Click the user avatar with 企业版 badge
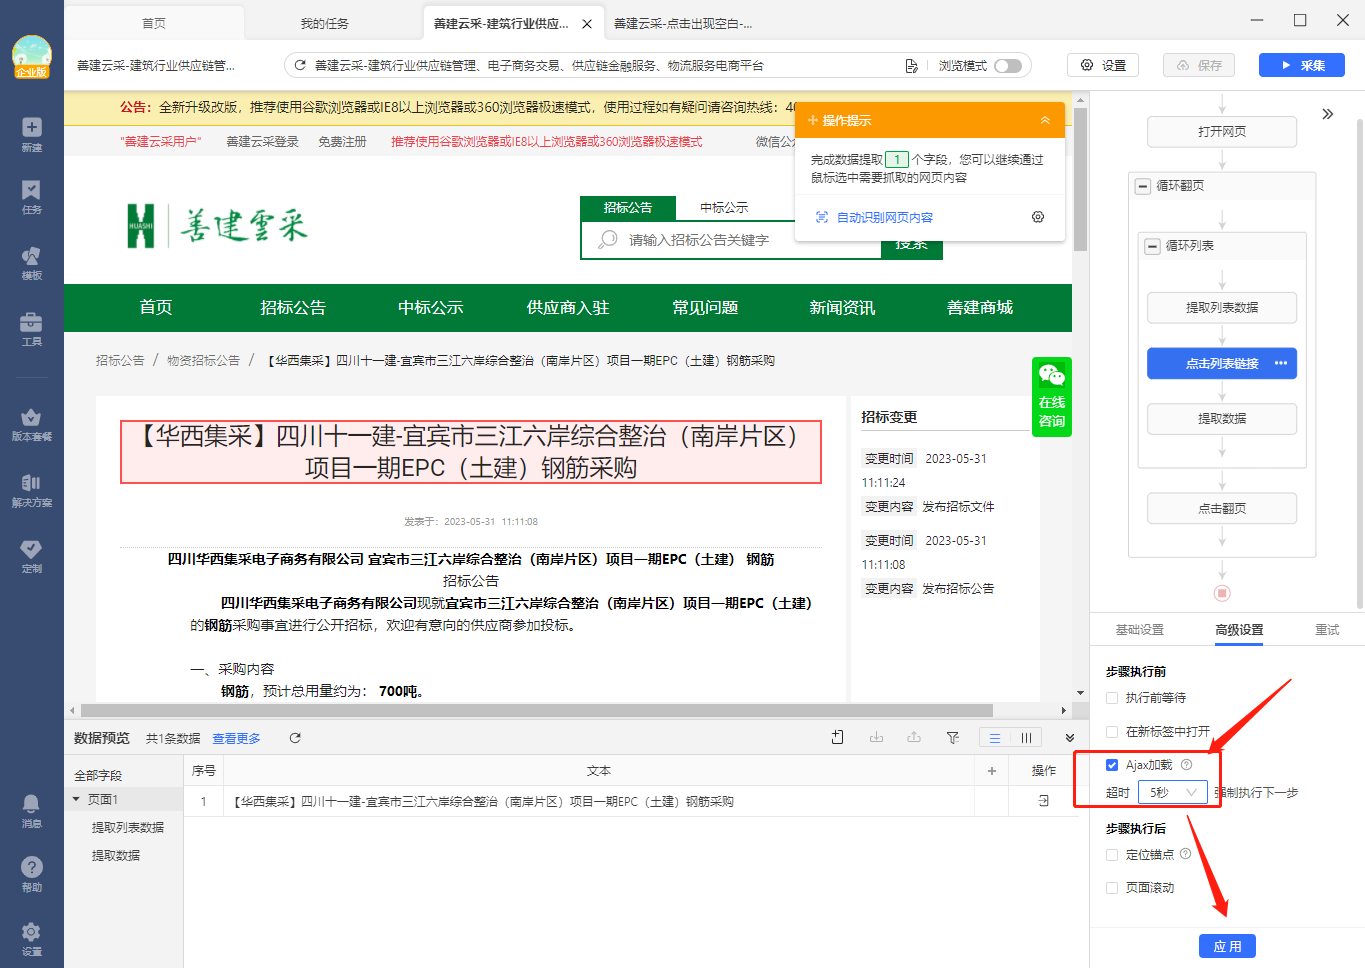 pyautogui.click(x=32, y=57)
